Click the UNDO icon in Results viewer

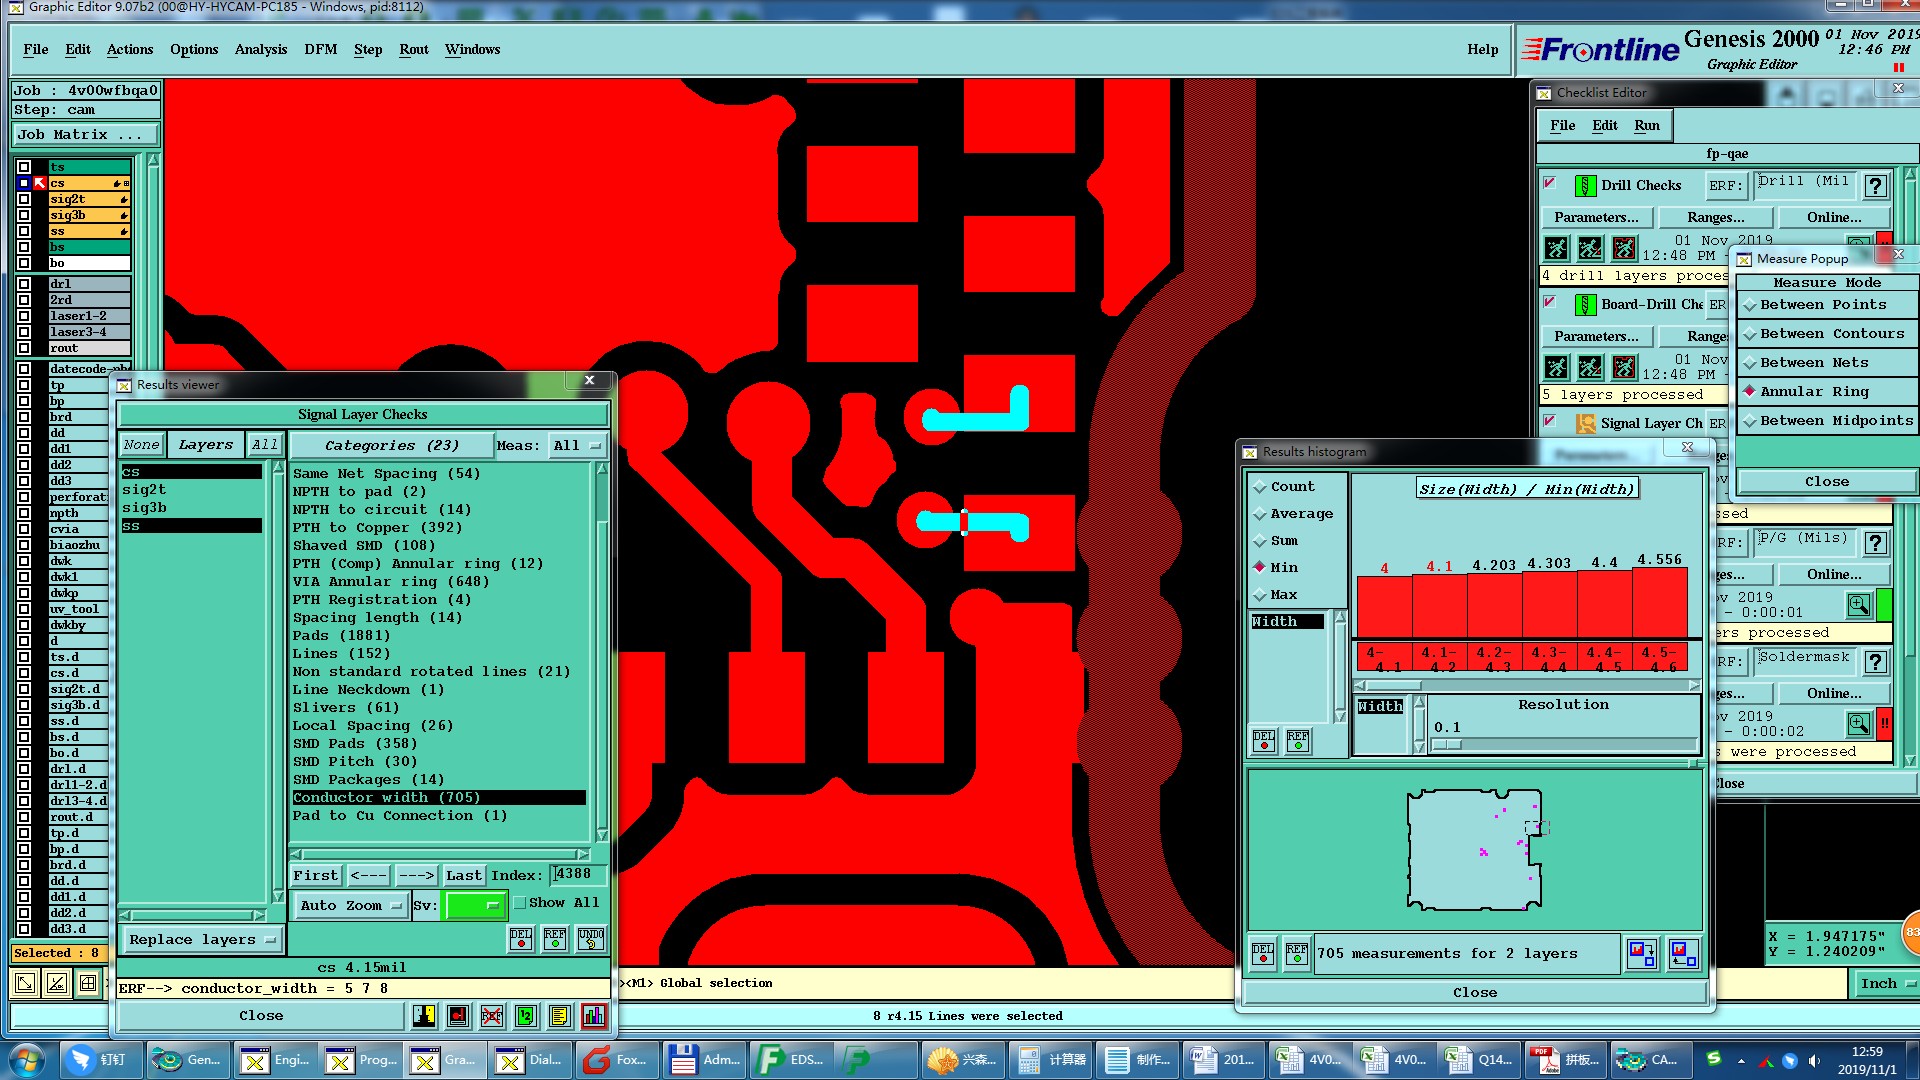(591, 939)
